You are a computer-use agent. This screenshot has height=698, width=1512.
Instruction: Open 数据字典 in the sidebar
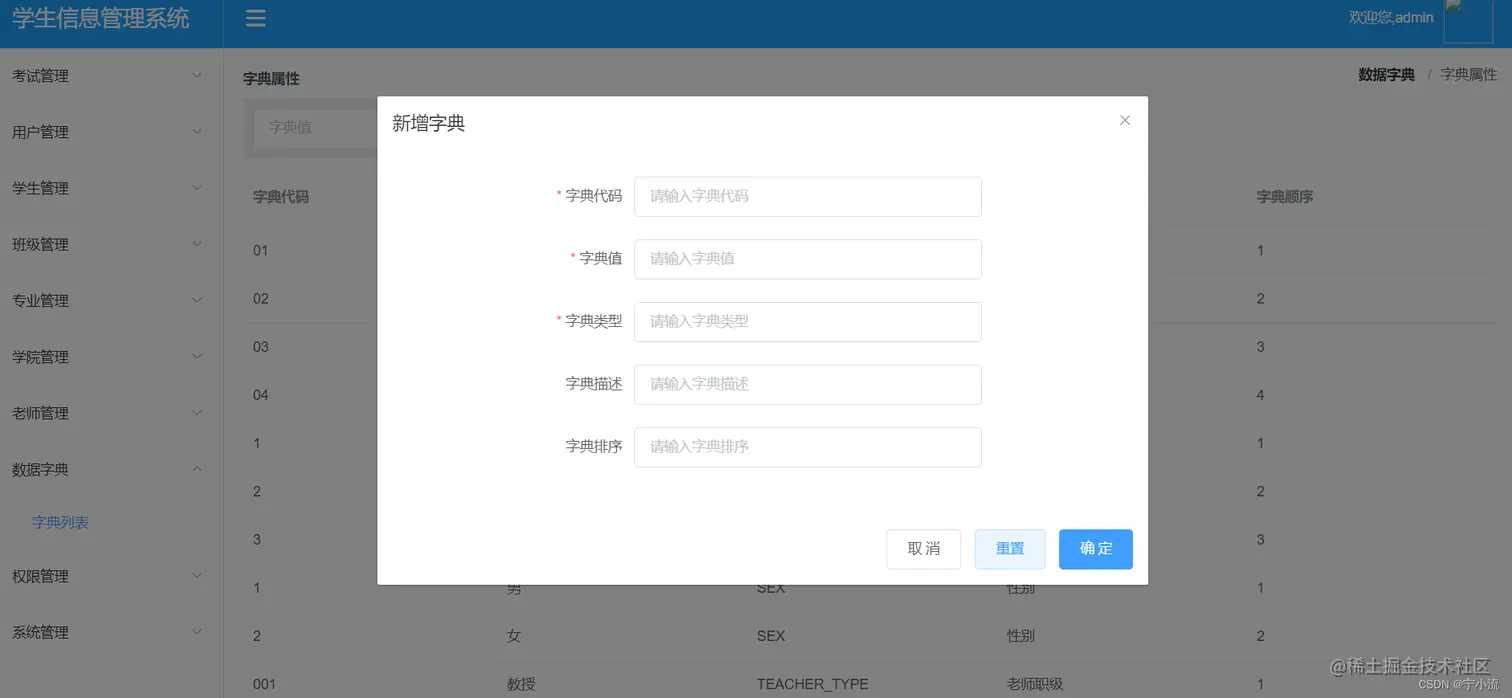click(111, 469)
